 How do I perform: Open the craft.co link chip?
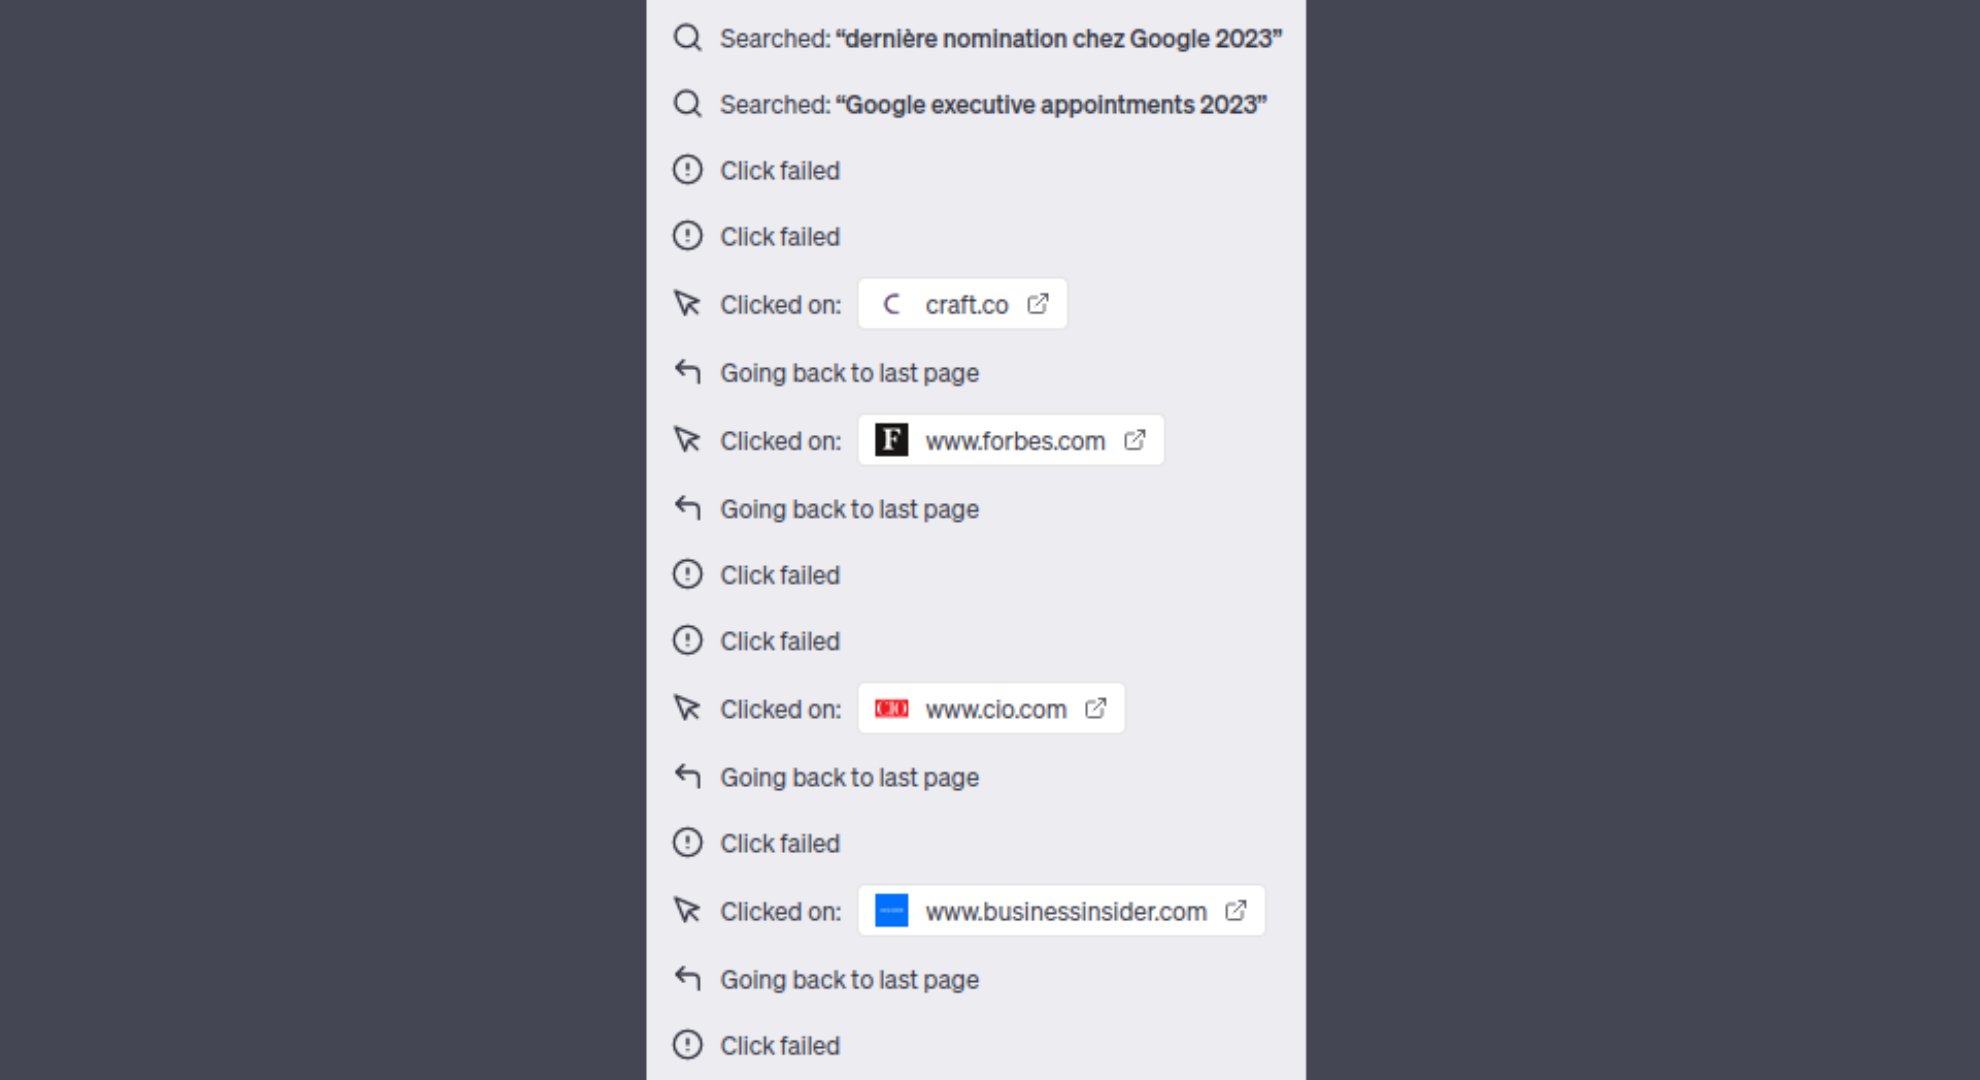962,304
